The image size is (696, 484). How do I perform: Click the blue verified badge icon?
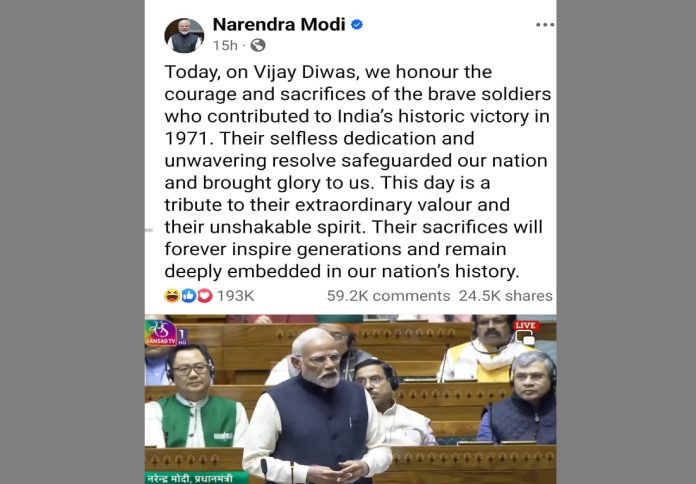pyautogui.click(x=356, y=24)
